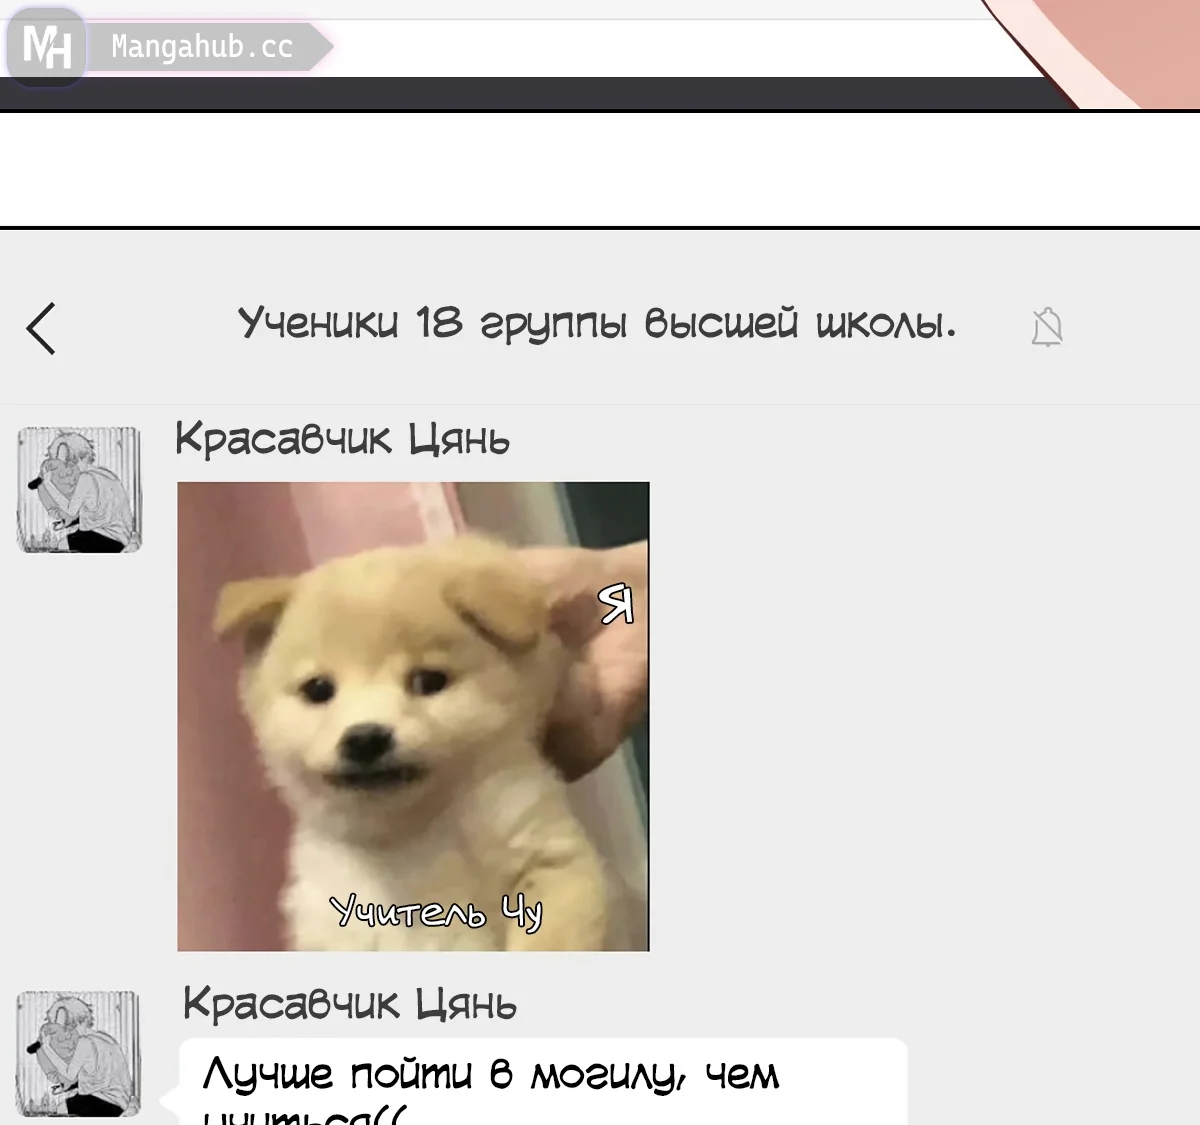This screenshot has width=1200, height=1125.
Task: Tap Красавчик Цянь's avatar beside puppy image
Action: [x=79, y=490]
